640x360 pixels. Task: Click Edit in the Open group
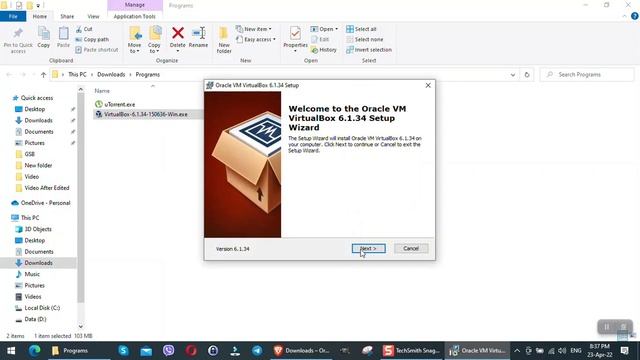pos(320,39)
